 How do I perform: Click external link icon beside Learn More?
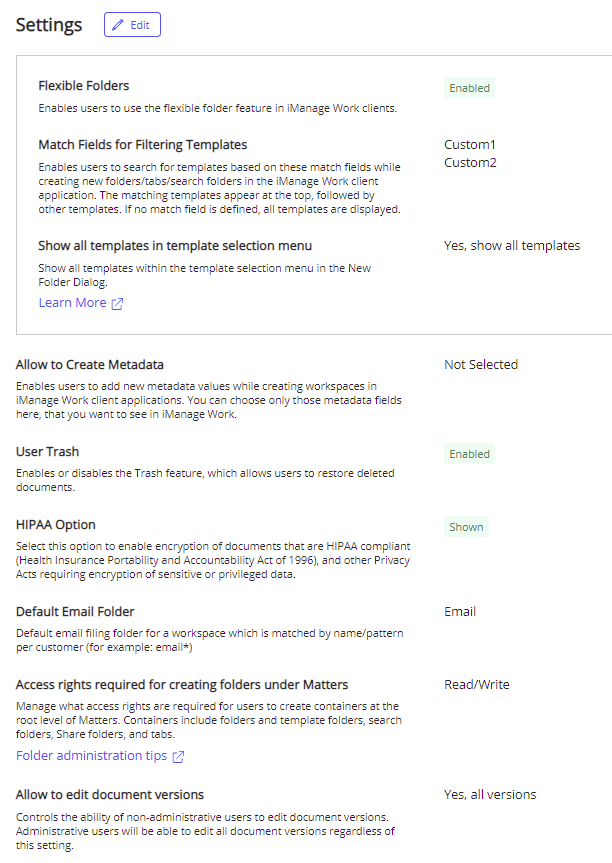[117, 304]
